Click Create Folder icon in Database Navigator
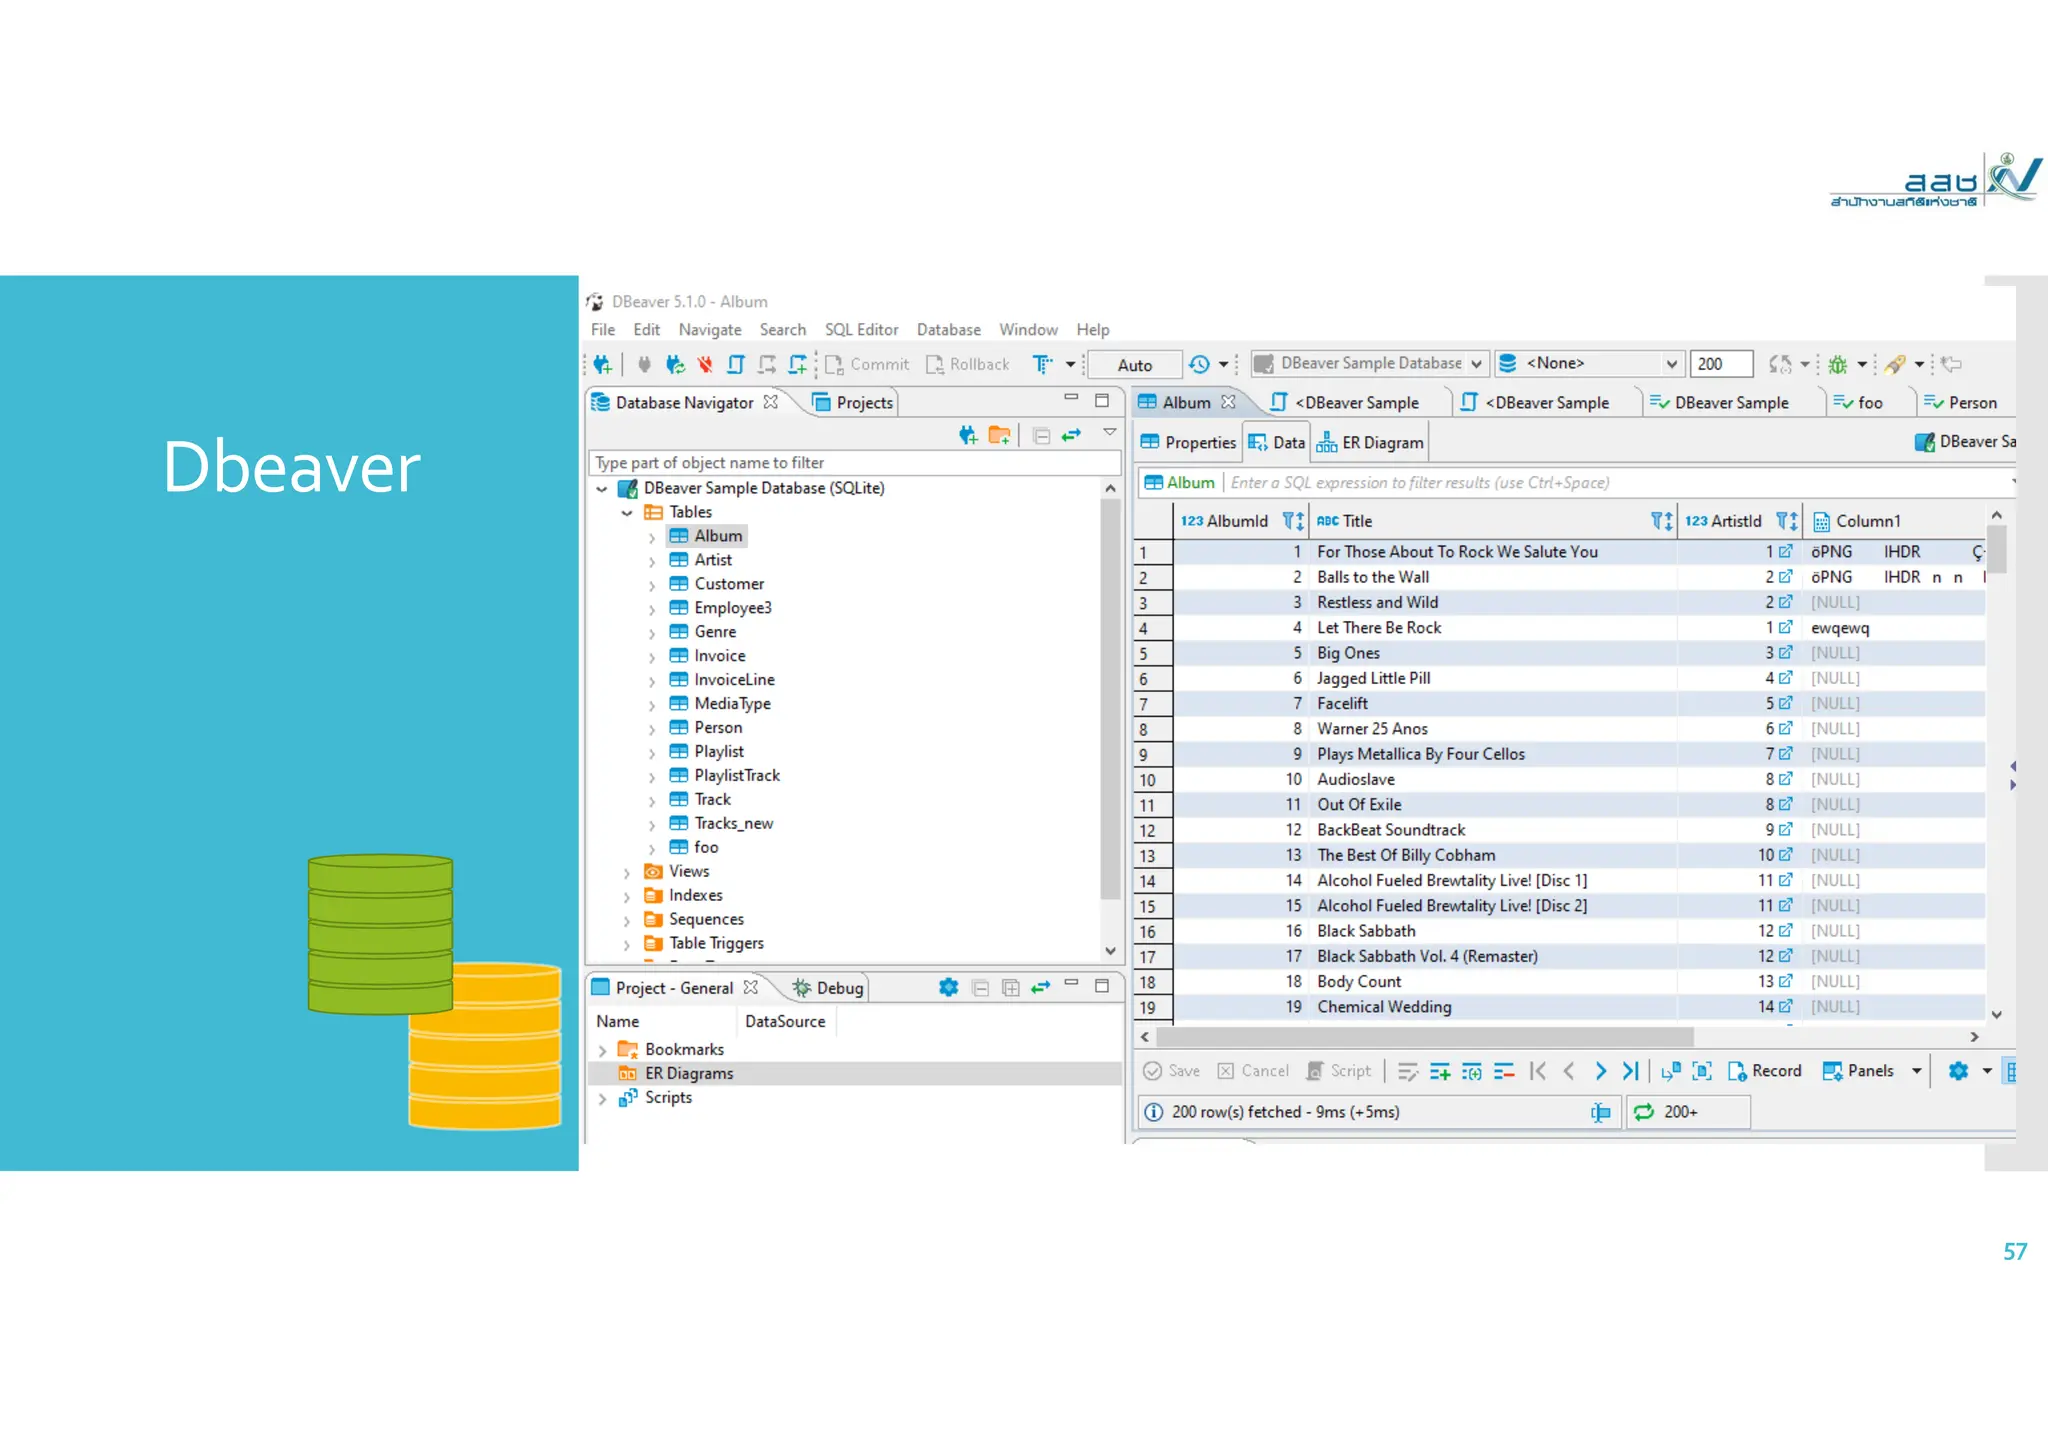This screenshot has height=1448, width=2048. click(999, 435)
